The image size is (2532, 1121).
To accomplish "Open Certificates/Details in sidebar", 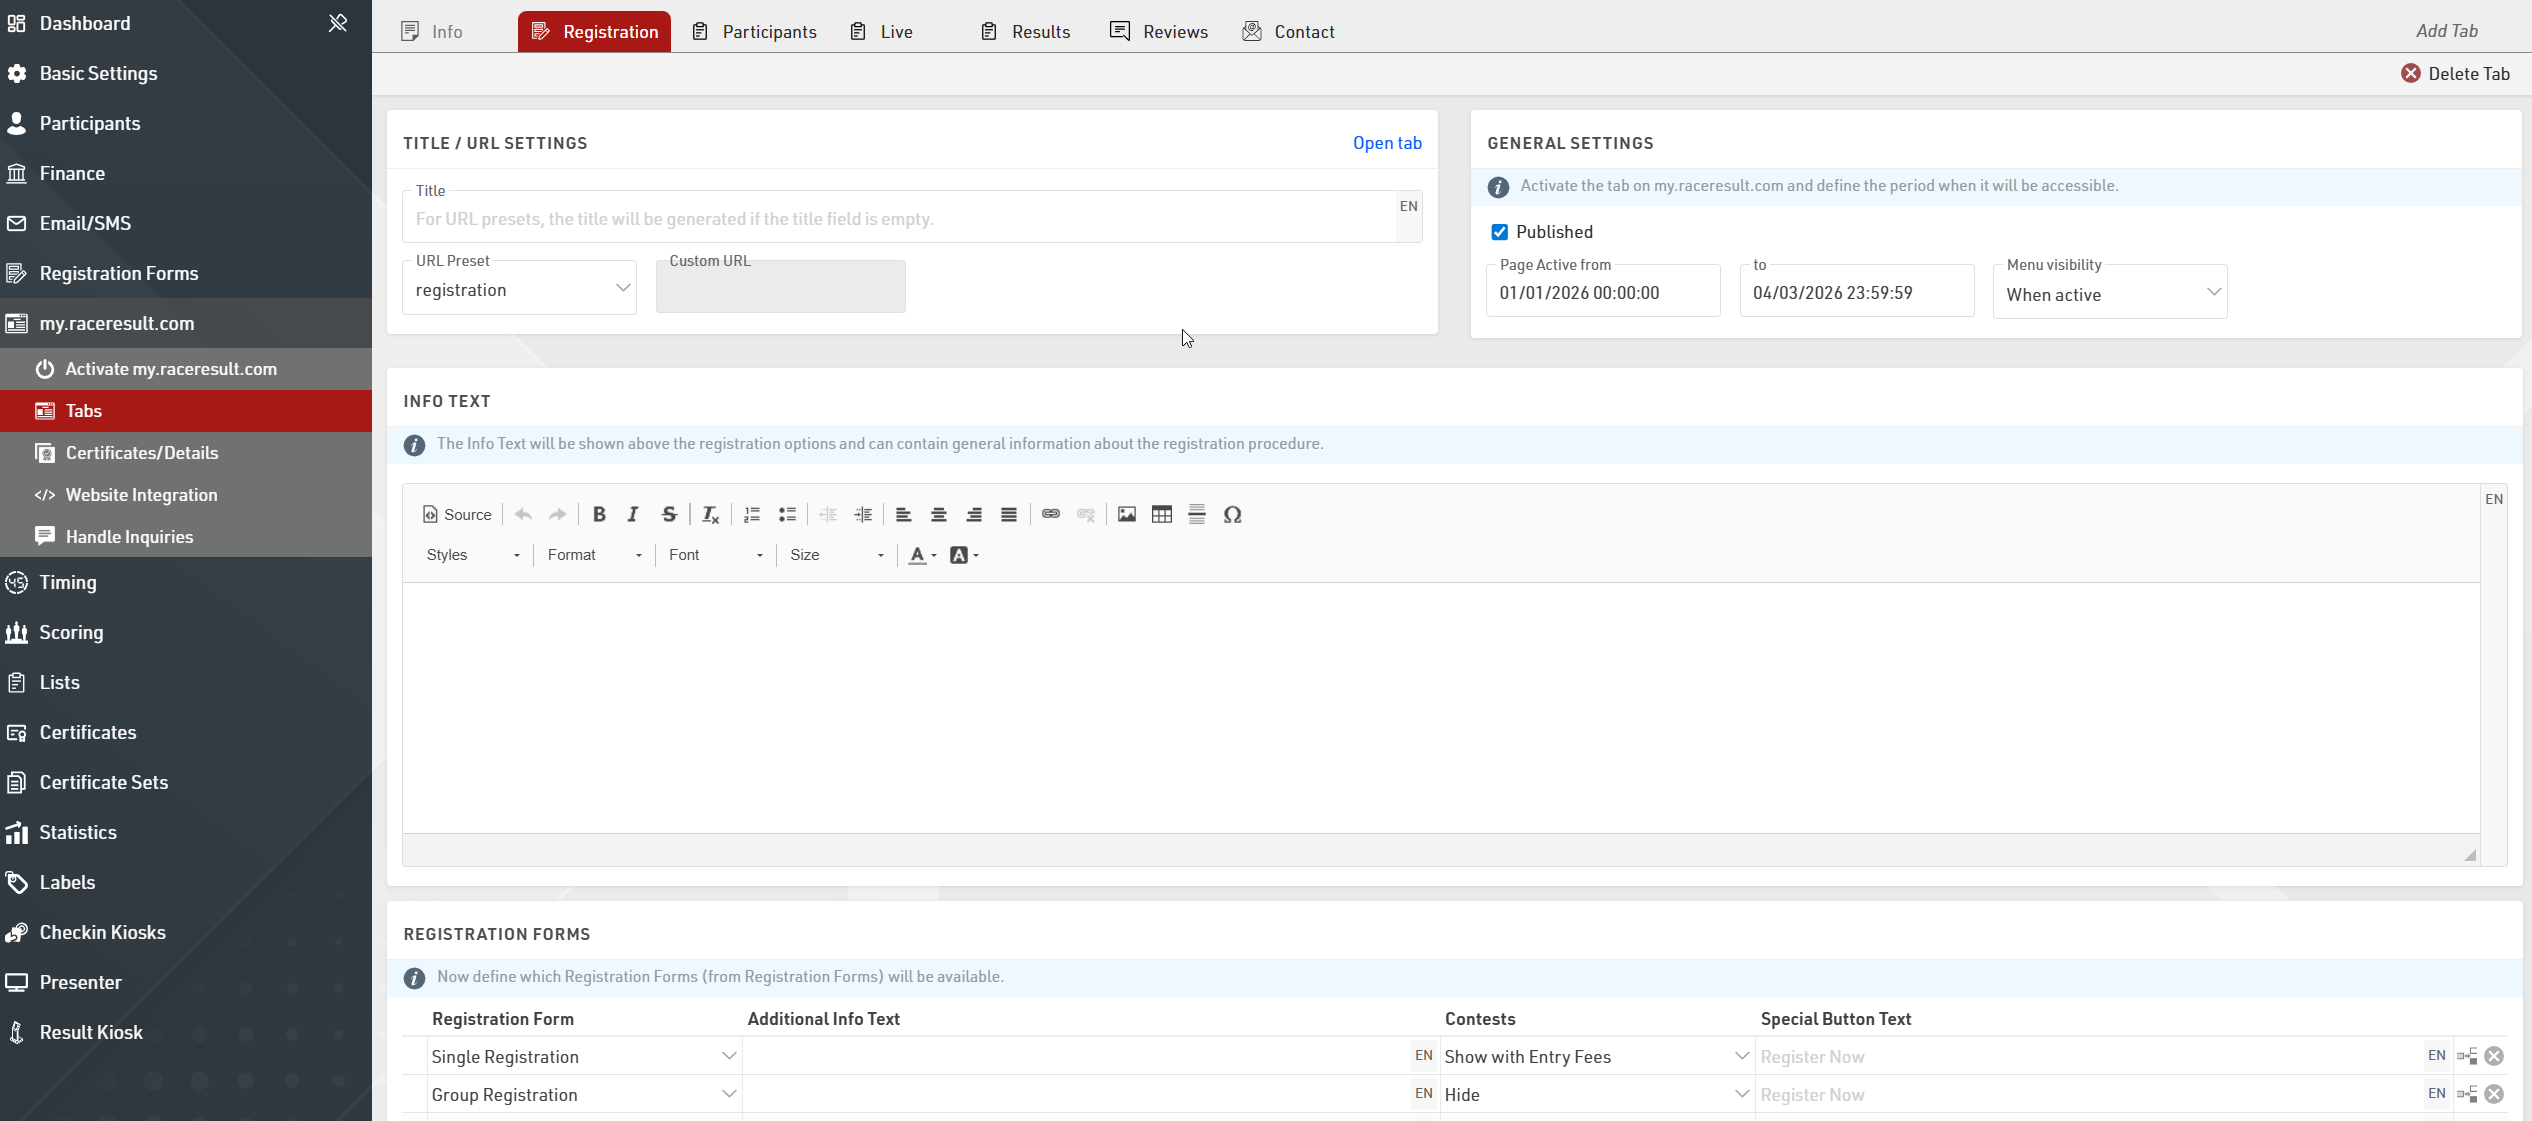I will [x=142, y=453].
